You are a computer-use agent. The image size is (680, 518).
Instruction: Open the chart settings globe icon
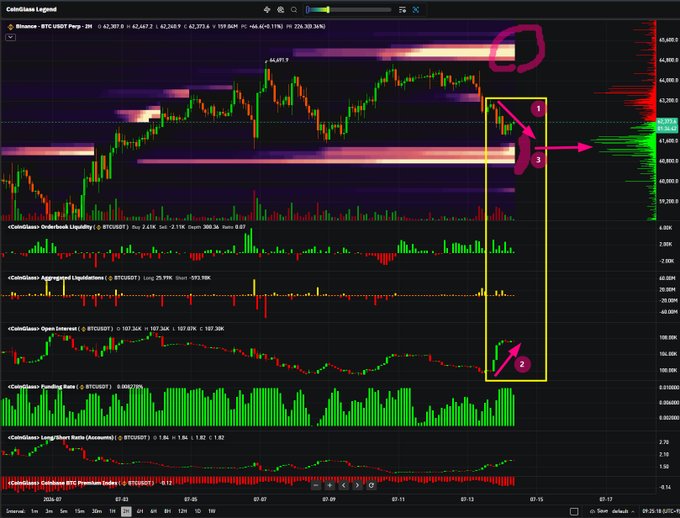(281, 10)
